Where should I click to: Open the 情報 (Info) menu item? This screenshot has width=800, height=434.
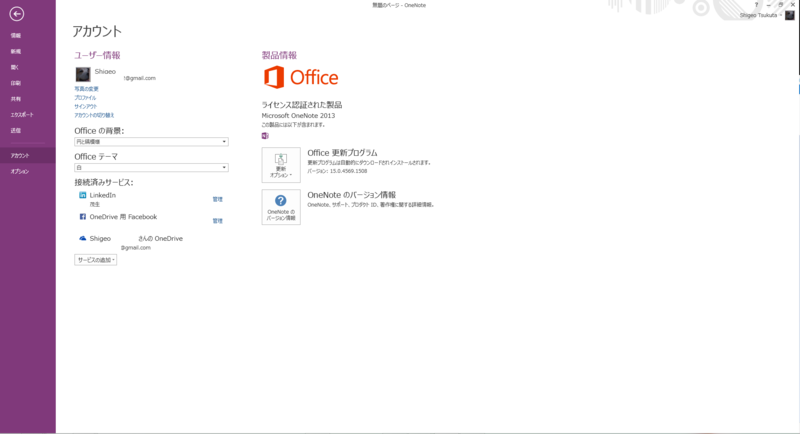click(16, 36)
